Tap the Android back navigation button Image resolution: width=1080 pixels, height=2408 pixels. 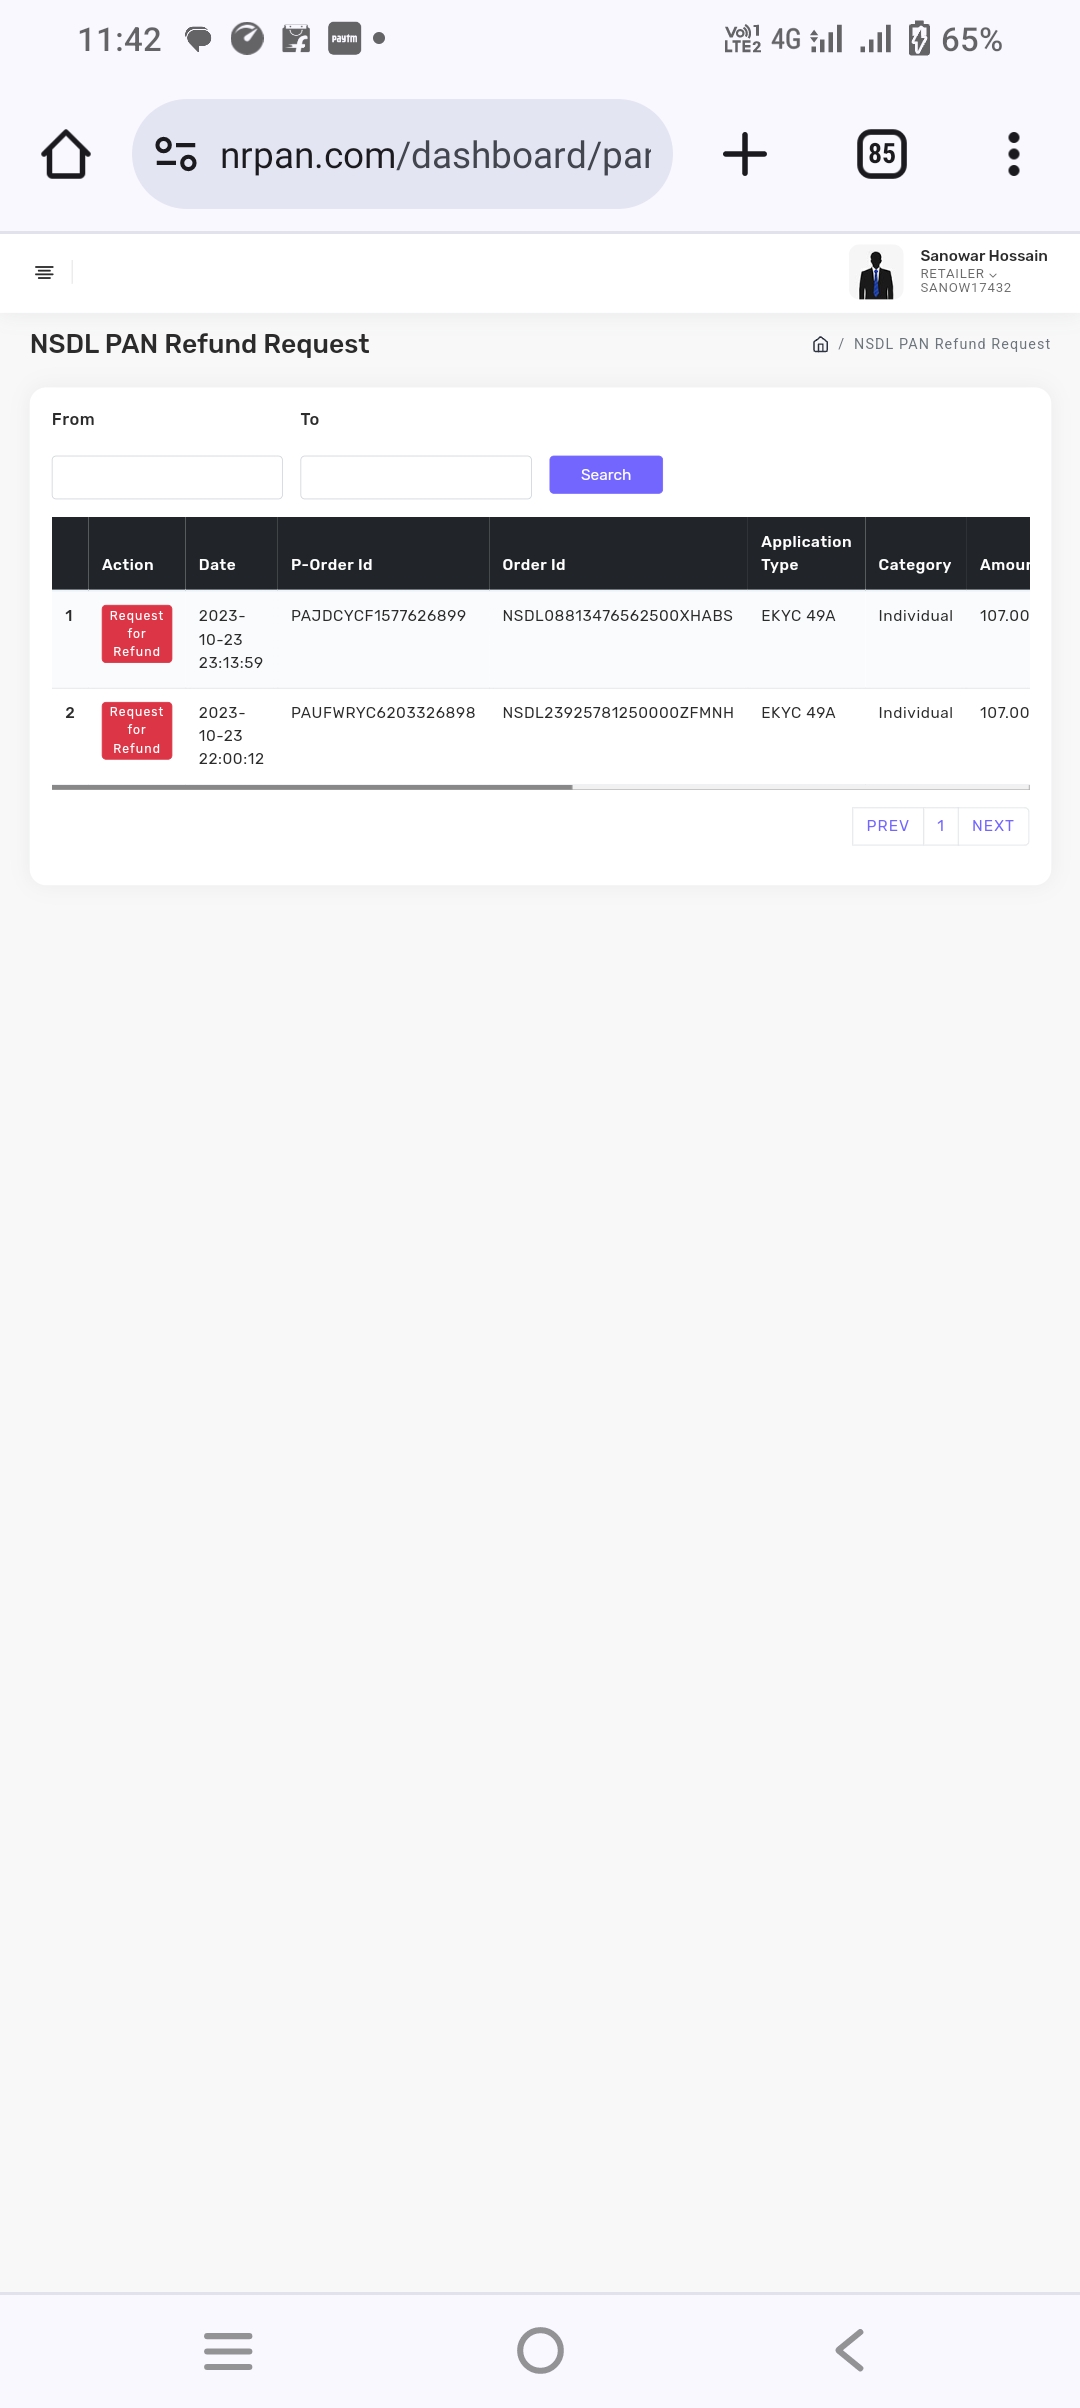850,2350
